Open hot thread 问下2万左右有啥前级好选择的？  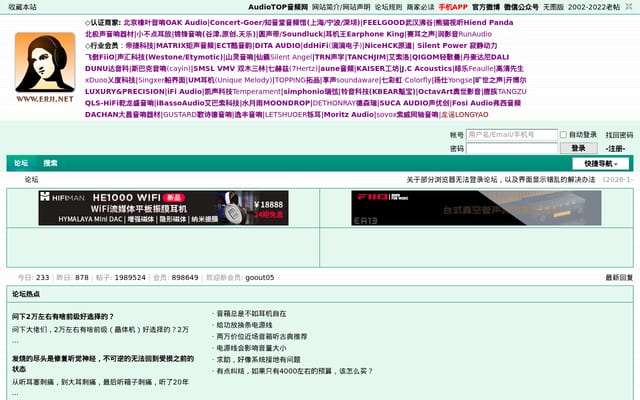(63, 316)
